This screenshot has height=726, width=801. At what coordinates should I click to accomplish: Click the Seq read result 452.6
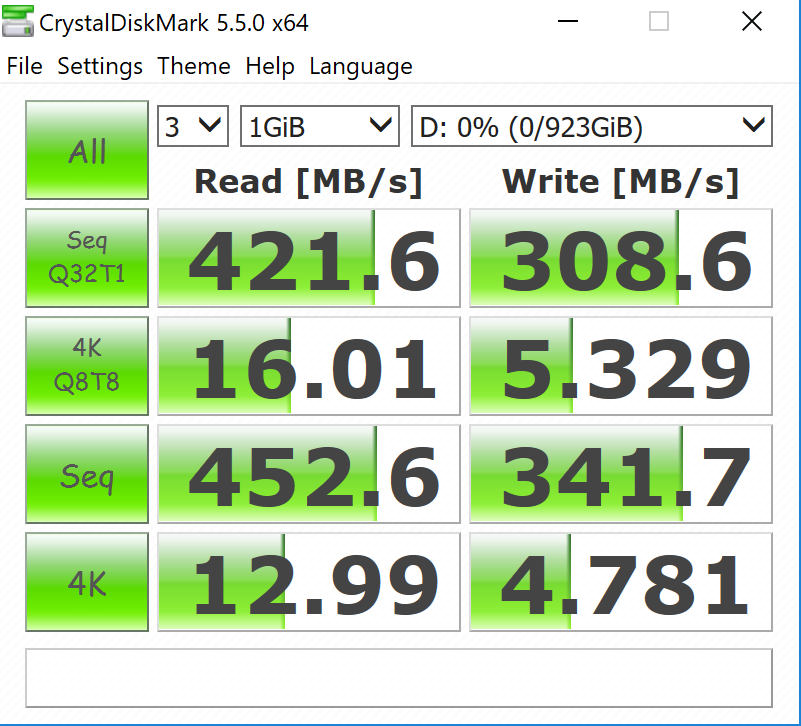309,474
